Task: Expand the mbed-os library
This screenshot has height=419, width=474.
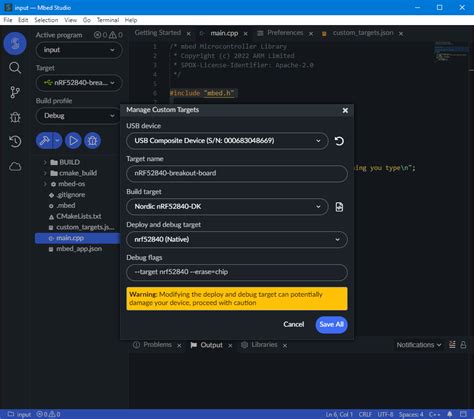Action: coord(45,184)
